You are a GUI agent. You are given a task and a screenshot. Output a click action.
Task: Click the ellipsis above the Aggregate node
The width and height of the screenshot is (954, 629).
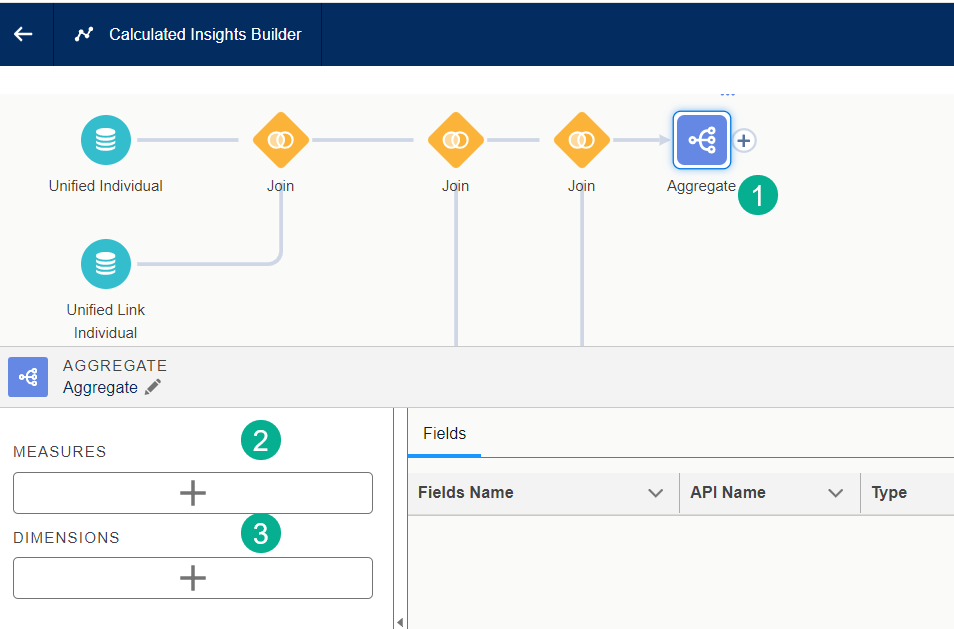[x=727, y=95]
